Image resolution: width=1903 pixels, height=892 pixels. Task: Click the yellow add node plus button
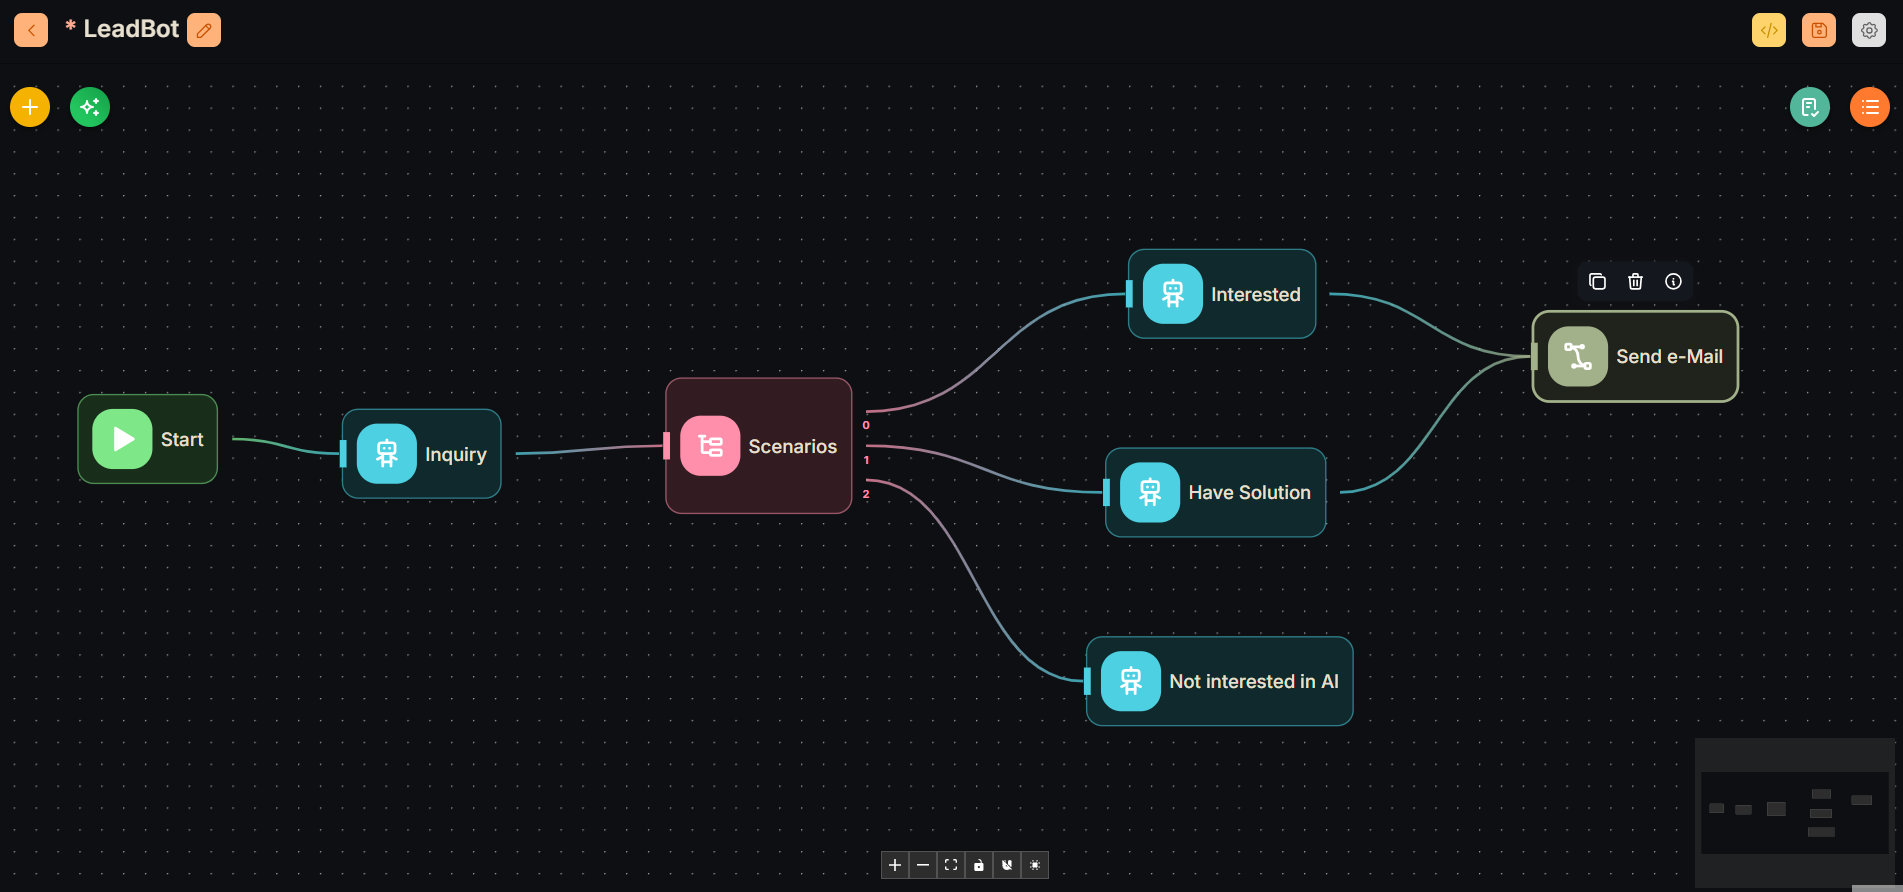30,107
